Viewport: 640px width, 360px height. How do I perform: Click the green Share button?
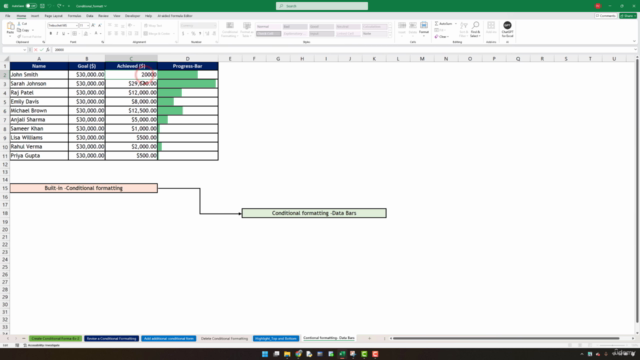(628, 16)
